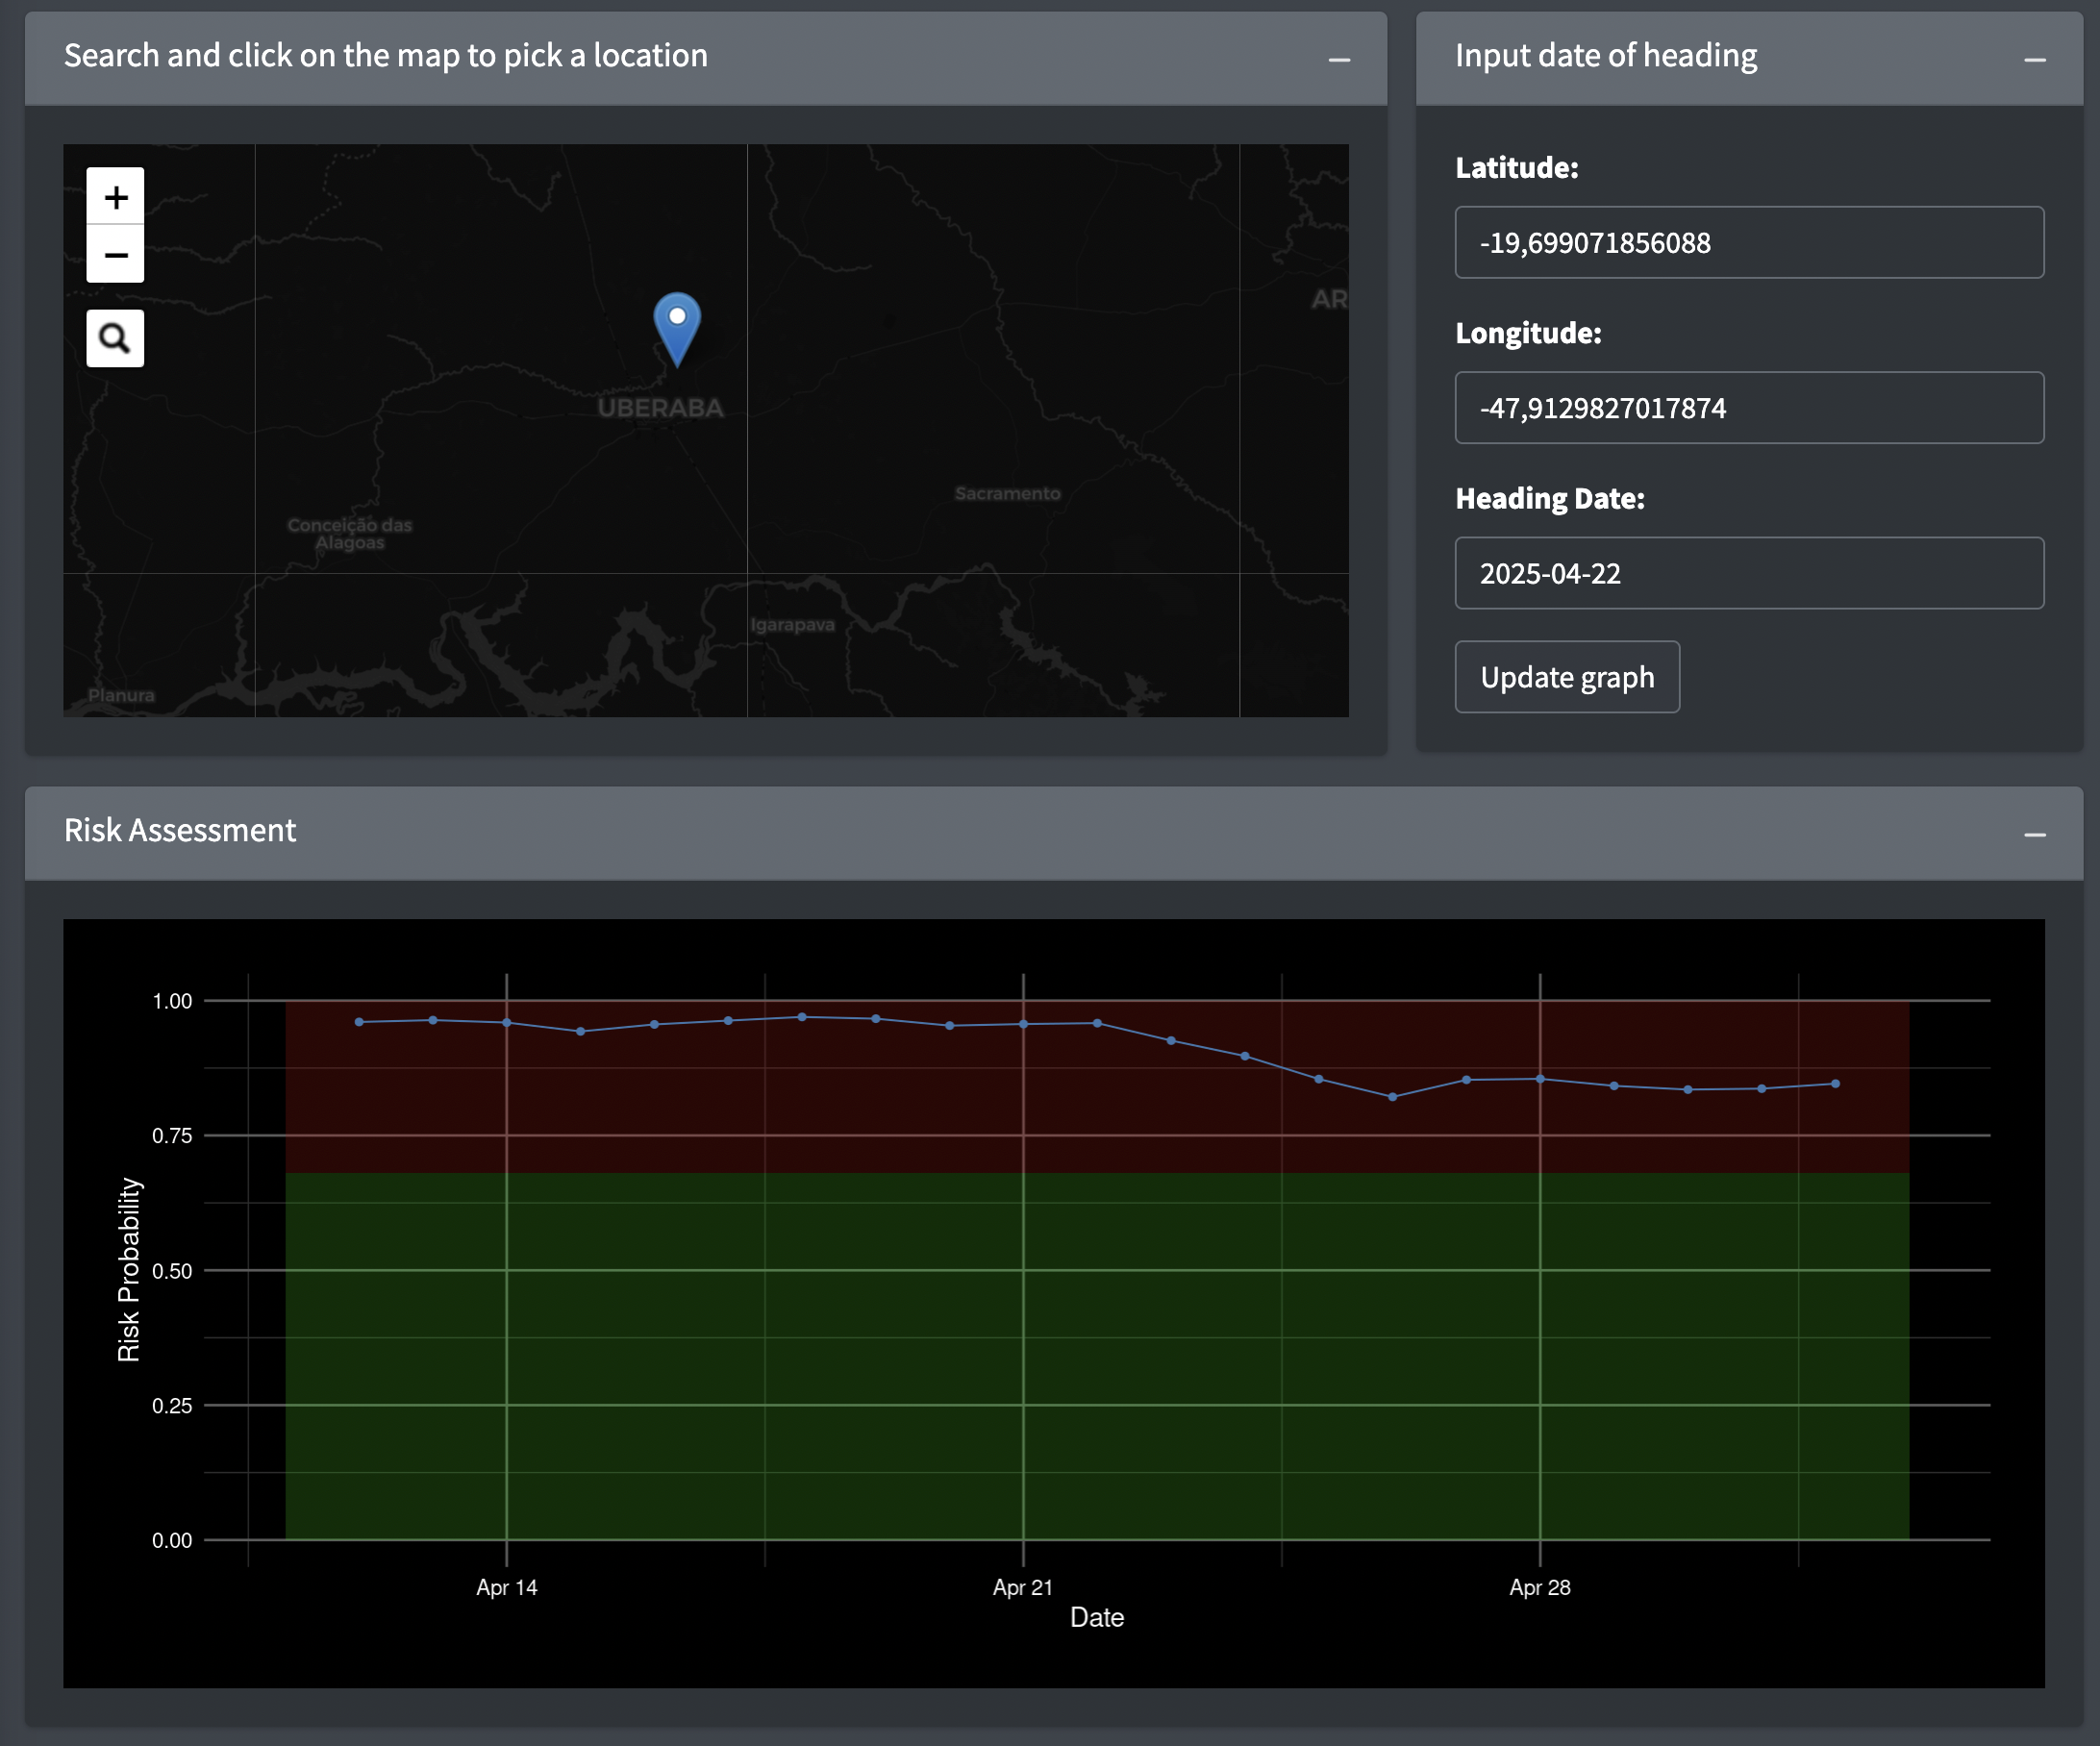Viewport: 2100px width, 1746px height.
Task: Click the lowest risk data point on chart
Action: tap(1392, 1097)
